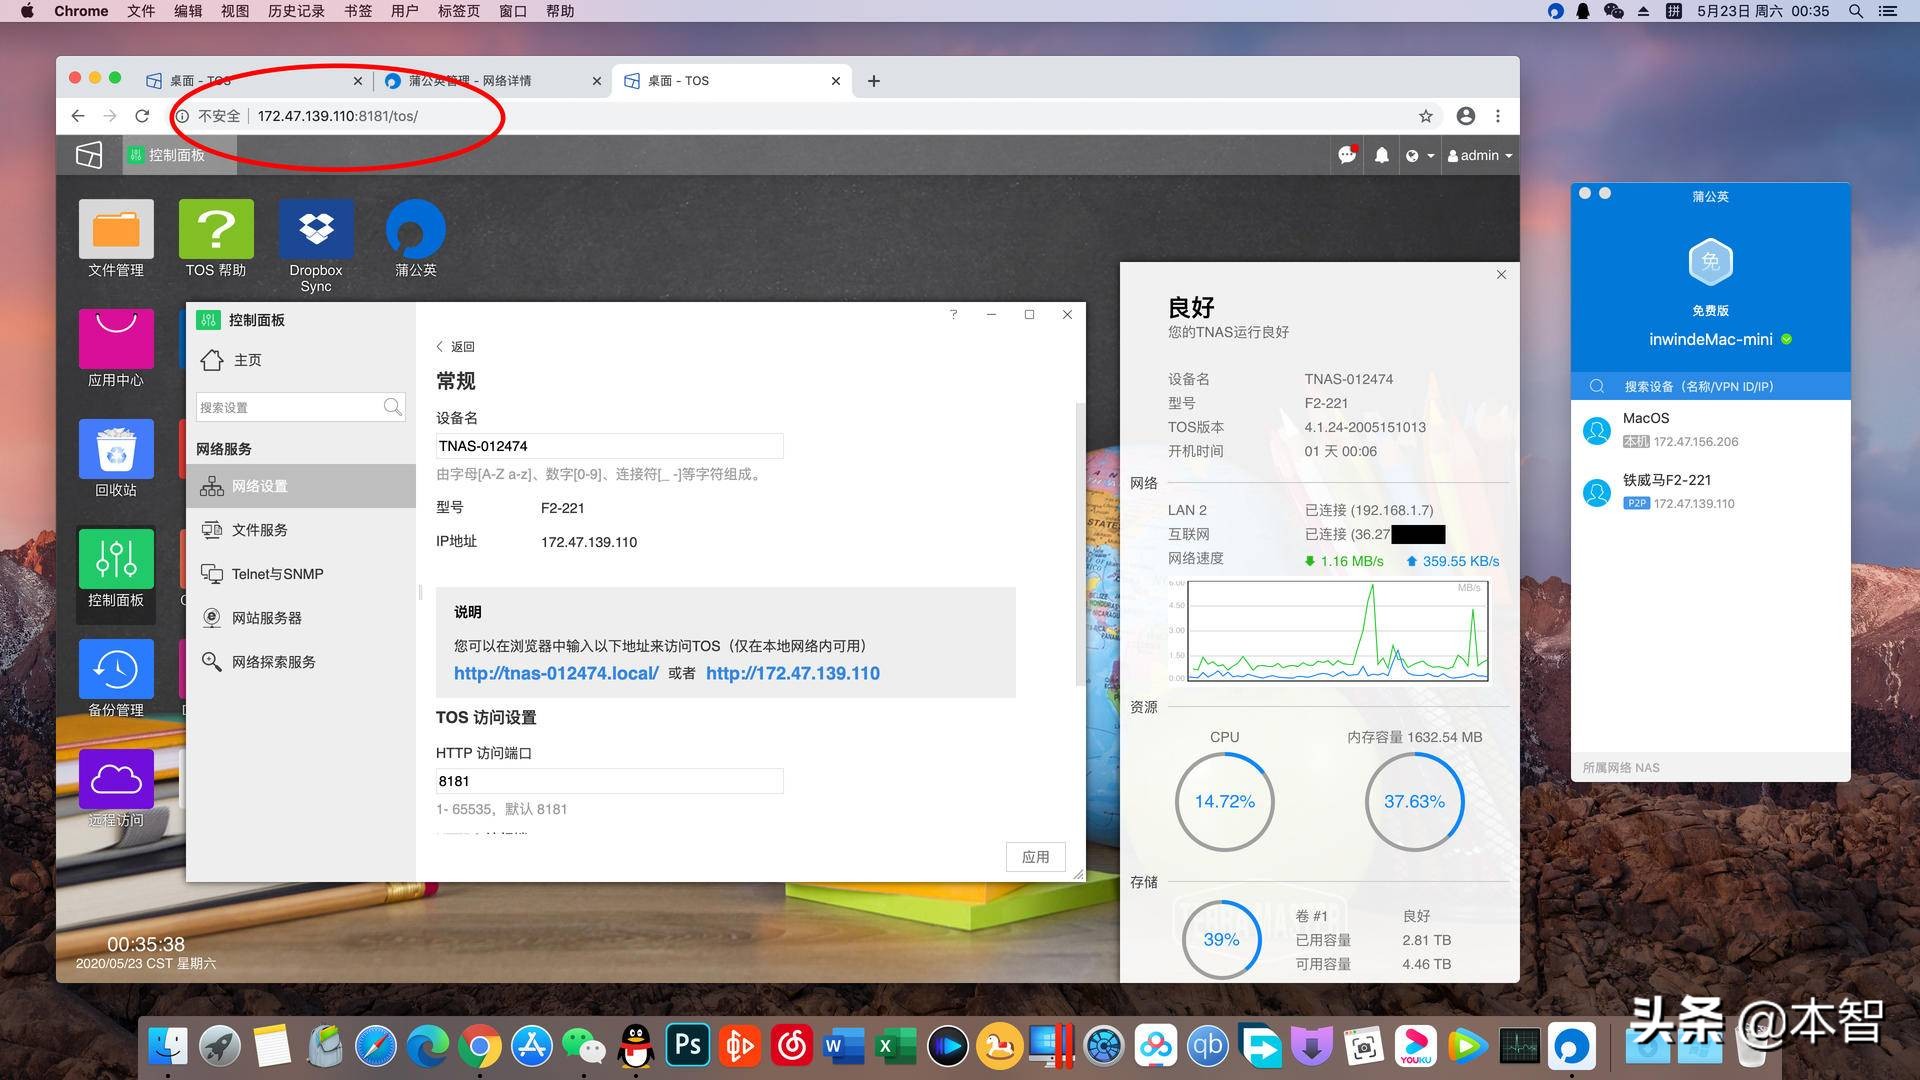Viewport: 1920px width, 1080px height.
Task: Open Photoshop from the Dock
Action: pos(687,1046)
